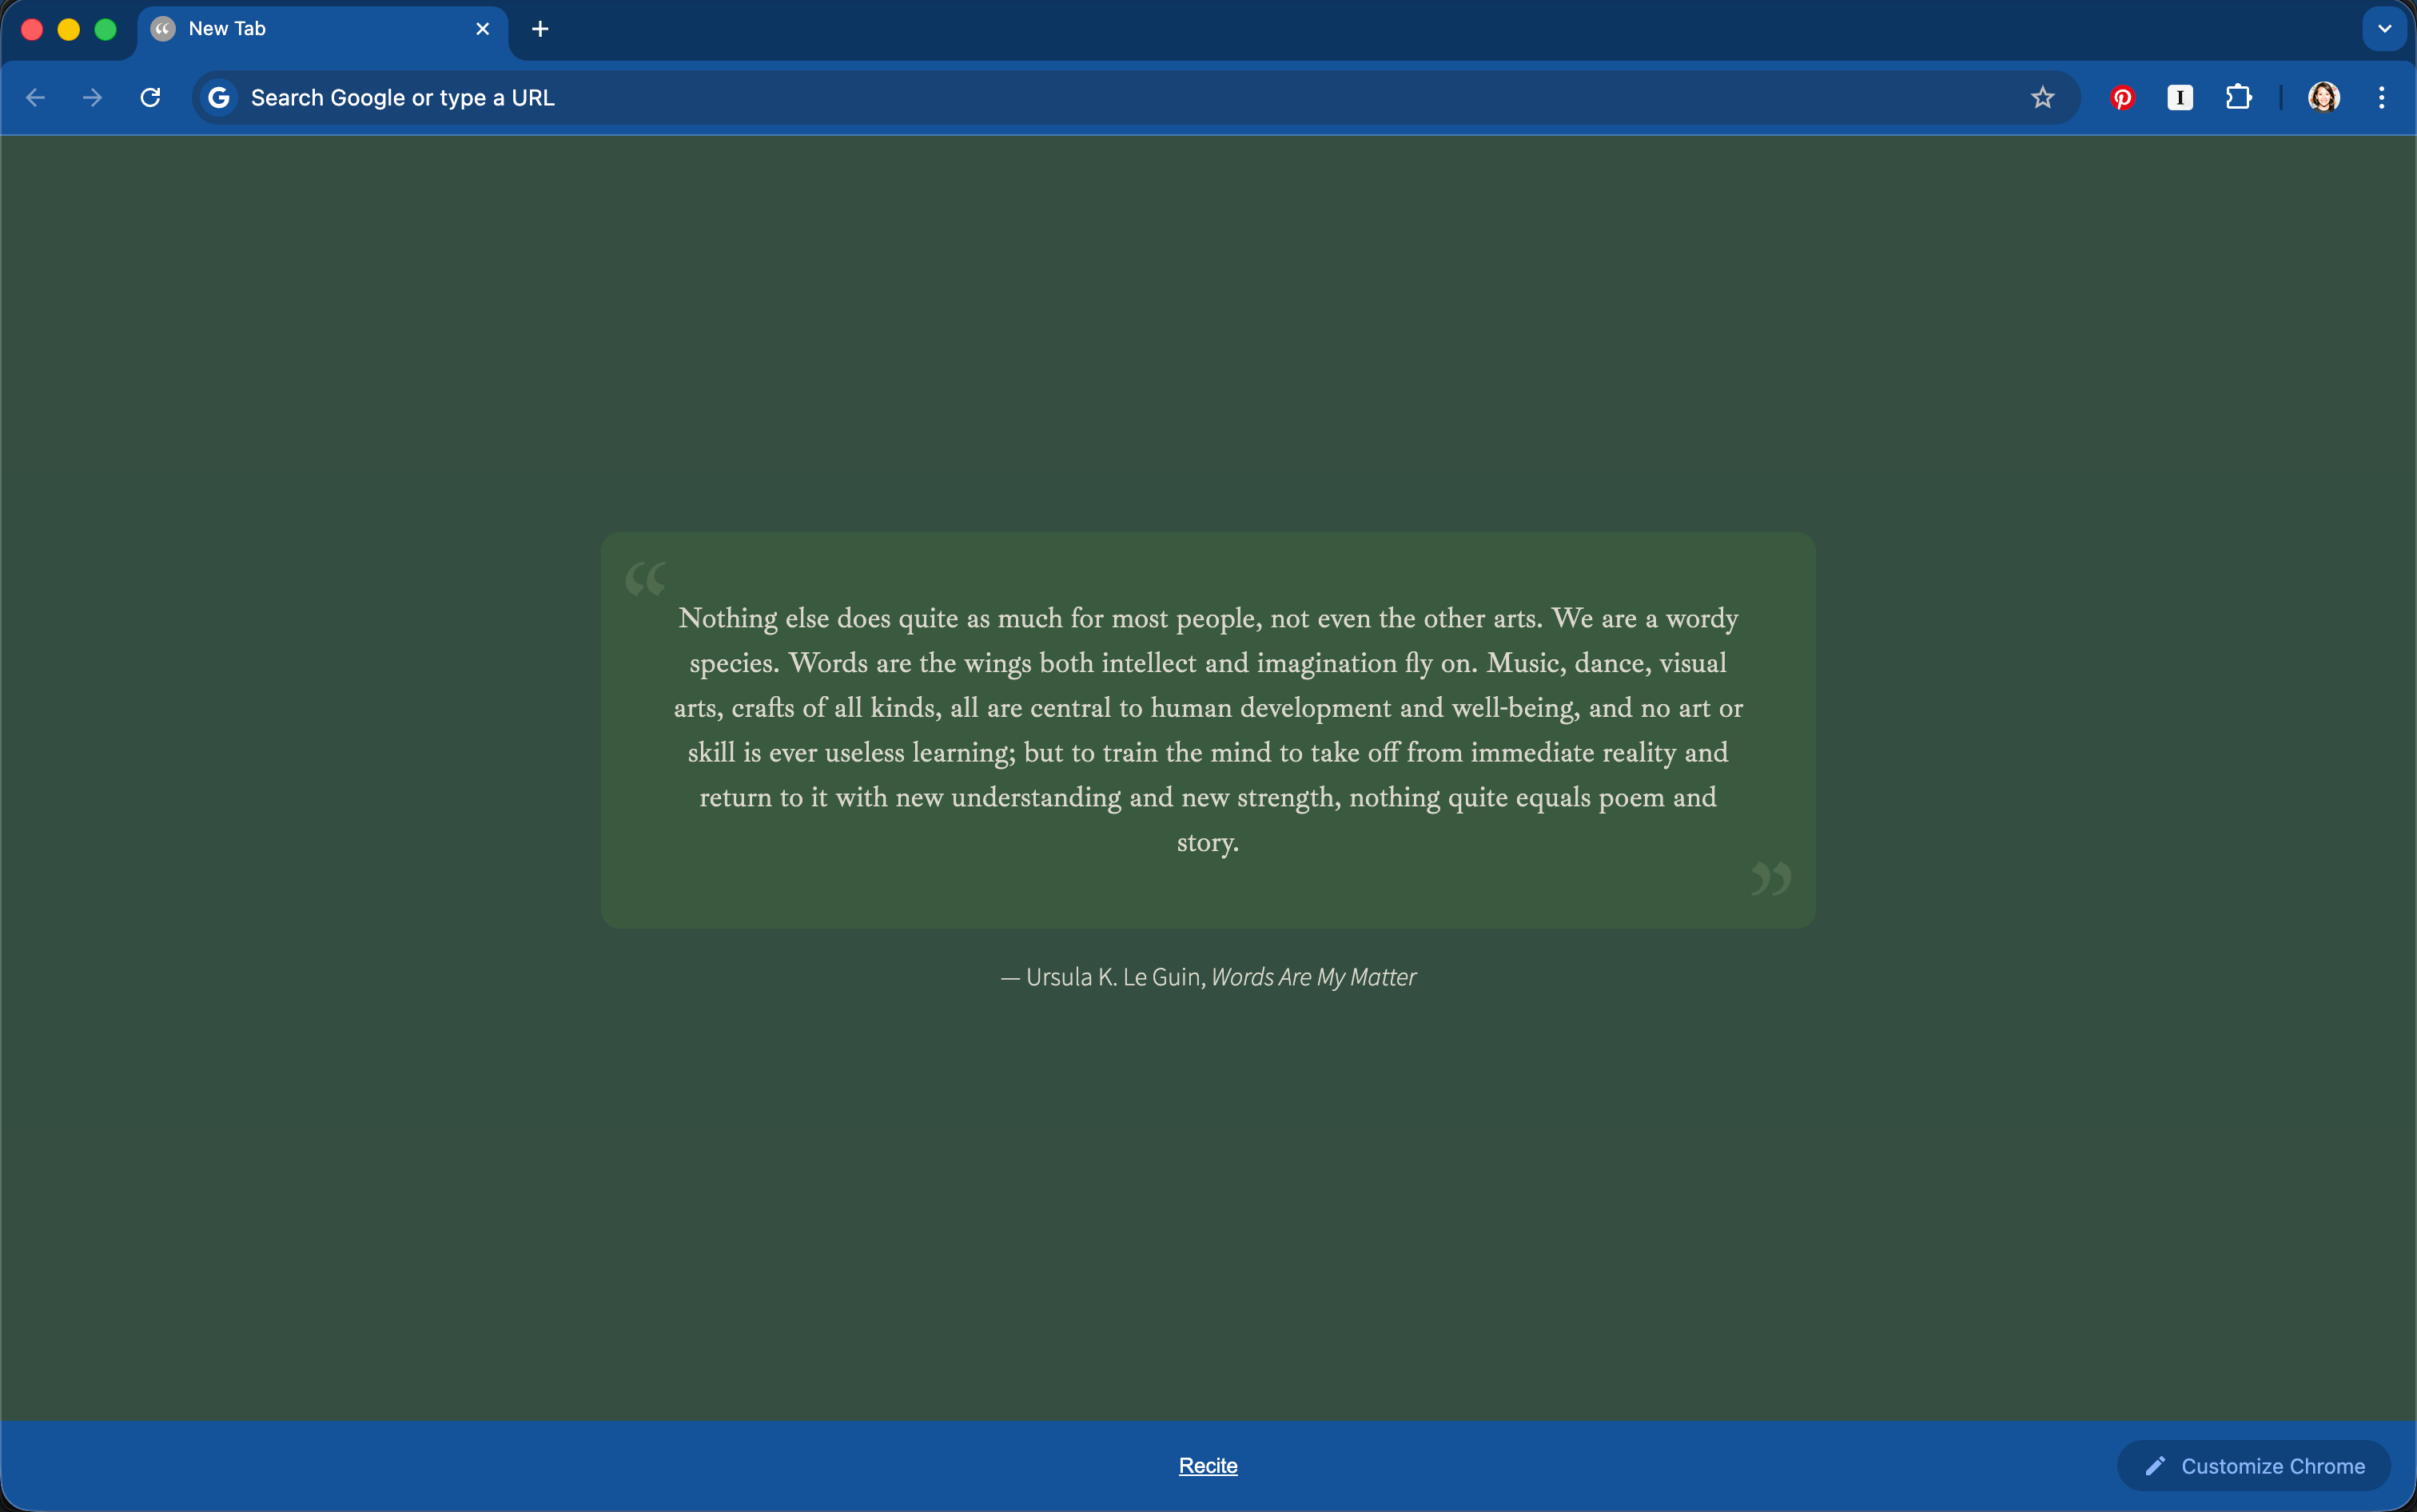
Task: Click the forward navigation arrow
Action: (93, 98)
